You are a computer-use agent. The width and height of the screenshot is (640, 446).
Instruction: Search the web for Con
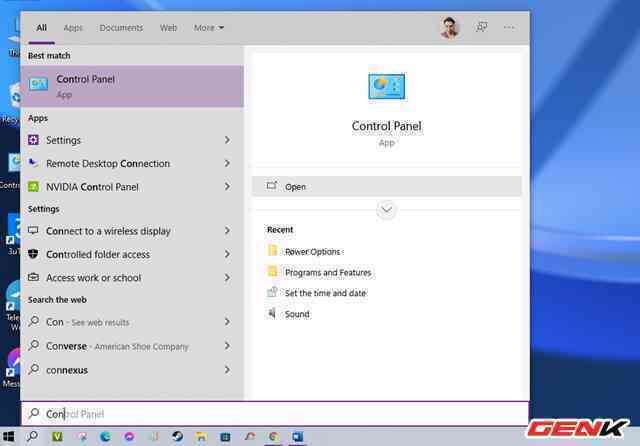(132, 322)
